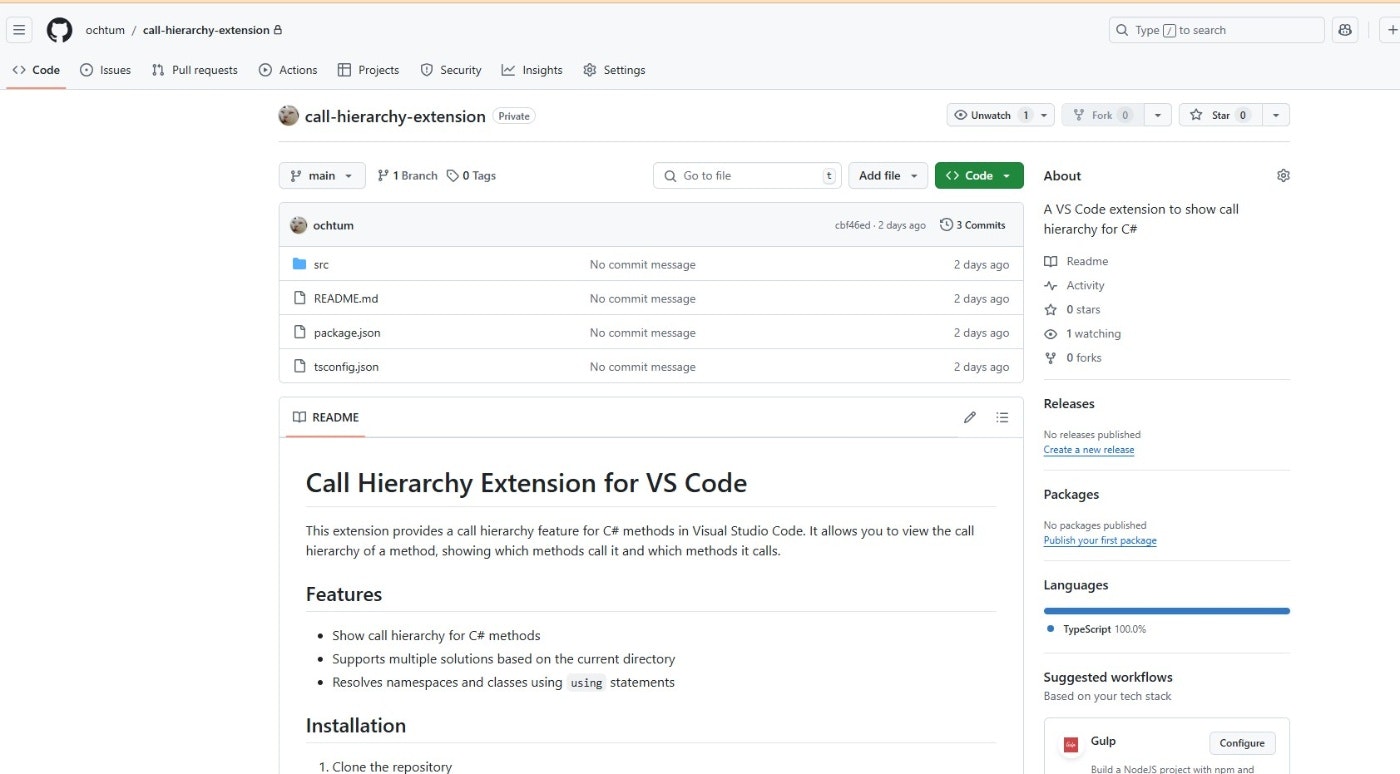
Task: Click ochtum owner in breadcrumb
Action: click(105, 30)
